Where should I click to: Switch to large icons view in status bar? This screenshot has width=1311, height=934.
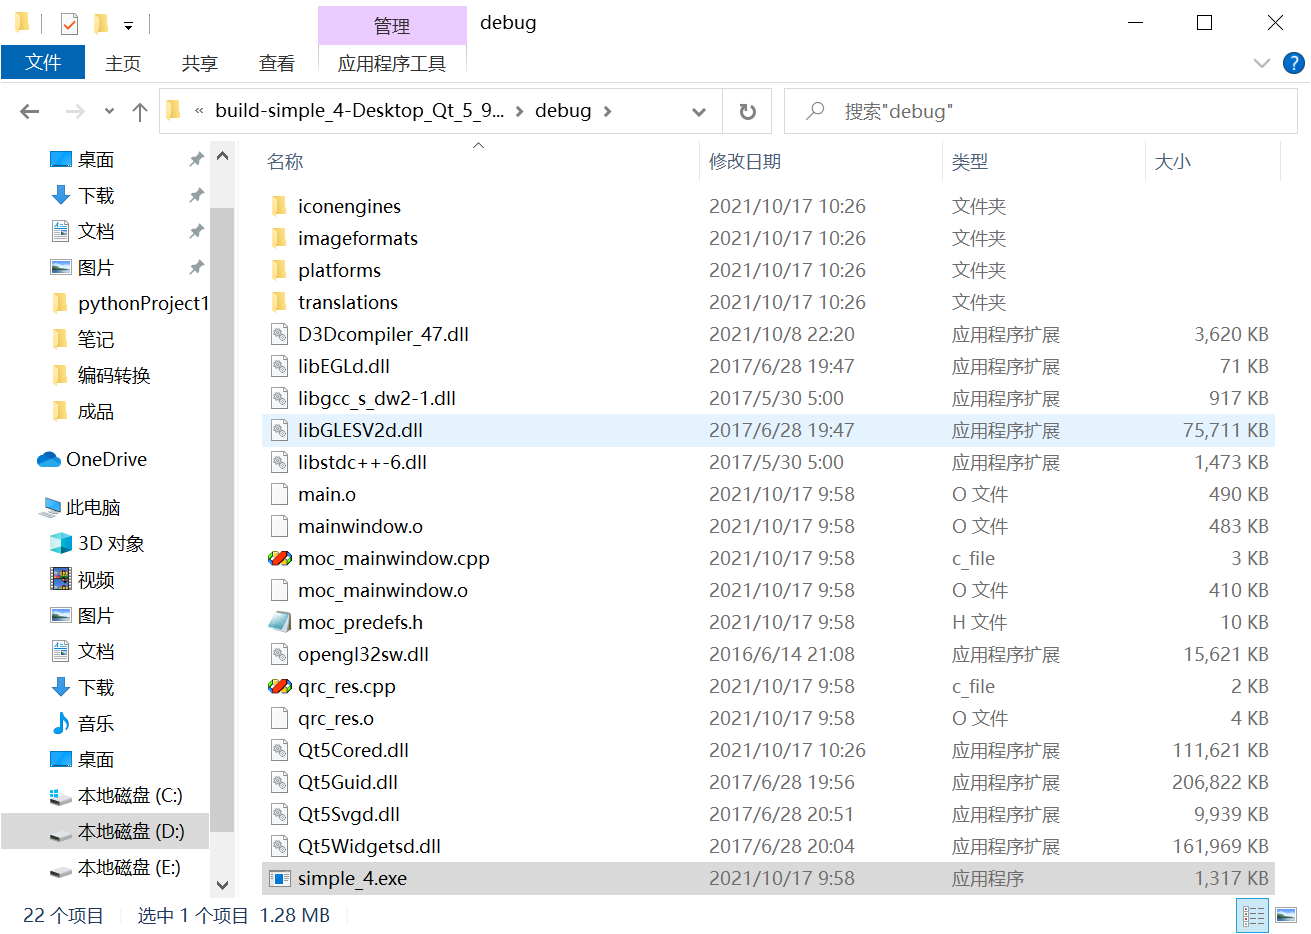point(1286,915)
